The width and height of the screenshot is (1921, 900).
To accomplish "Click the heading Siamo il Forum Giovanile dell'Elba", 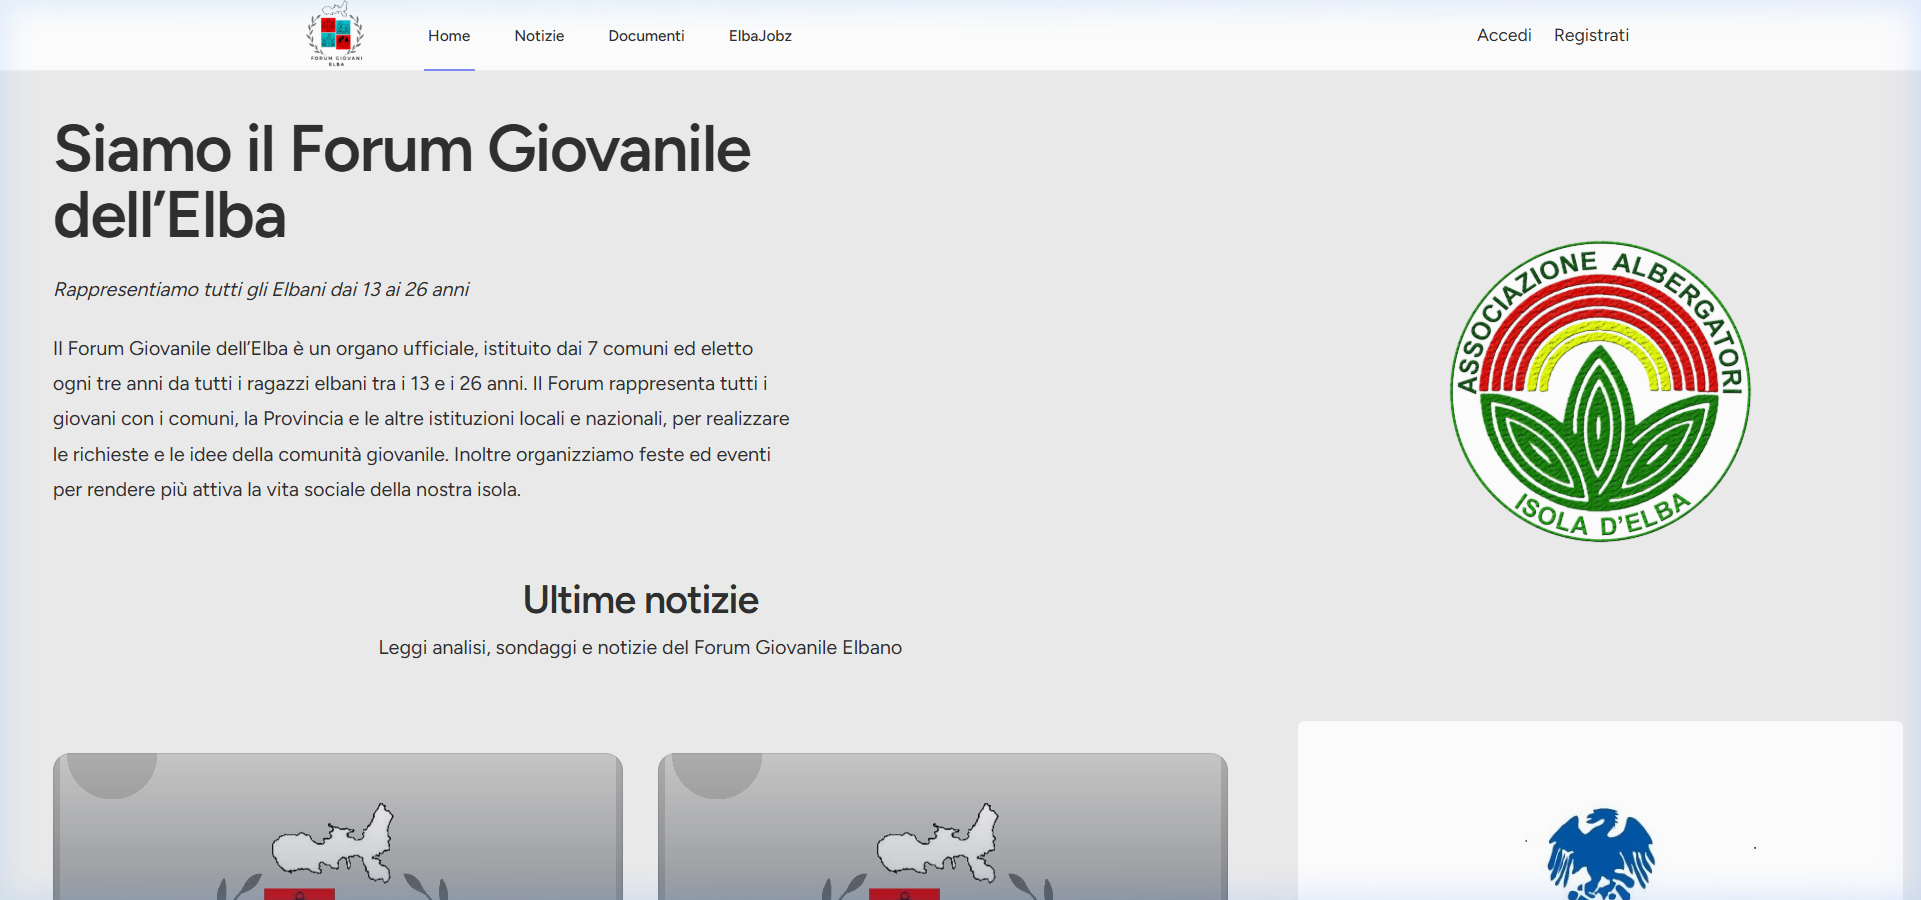I will tap(402, 183).
